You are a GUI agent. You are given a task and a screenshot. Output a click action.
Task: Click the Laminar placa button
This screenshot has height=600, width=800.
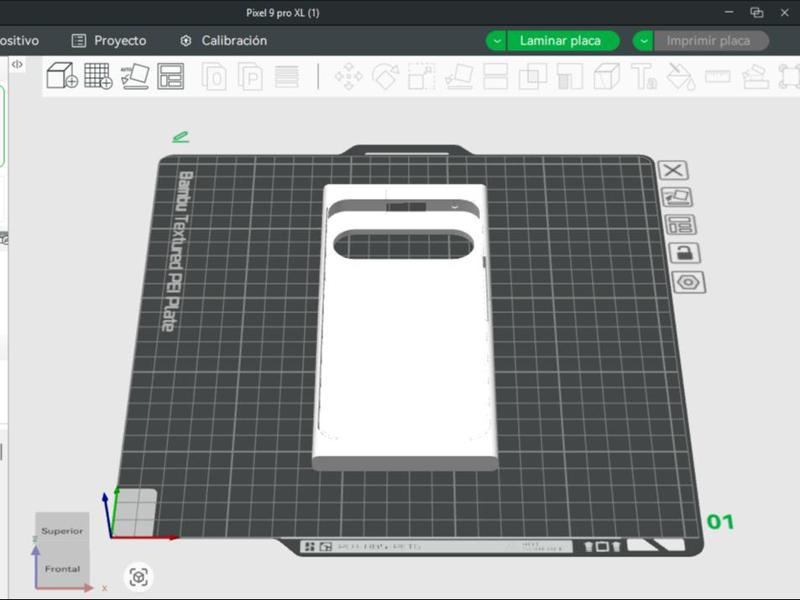pos(563,41)
